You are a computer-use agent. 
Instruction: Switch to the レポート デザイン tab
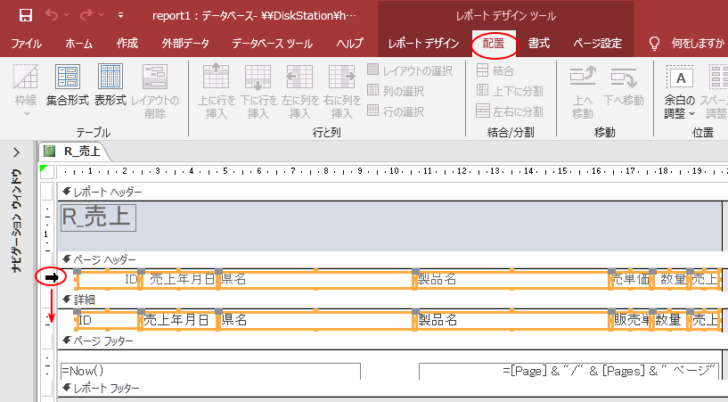coord(423,44)
